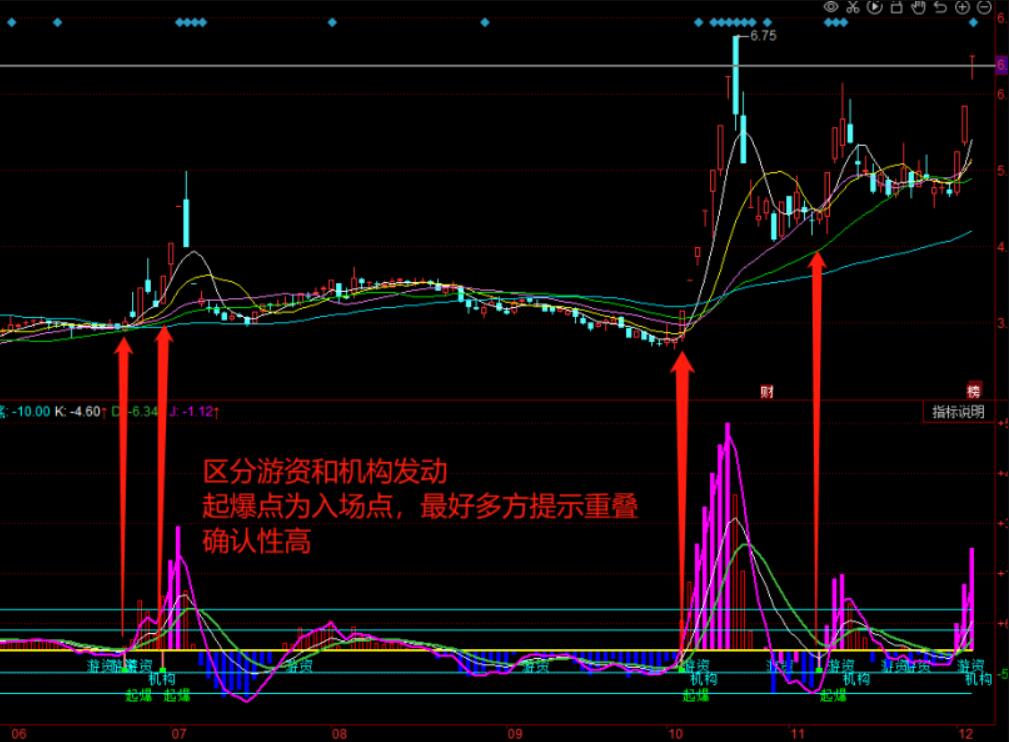This screenshot has width=1009, height=742.
Task: Zoom out using the minus icon
Action: click(986, 7)
